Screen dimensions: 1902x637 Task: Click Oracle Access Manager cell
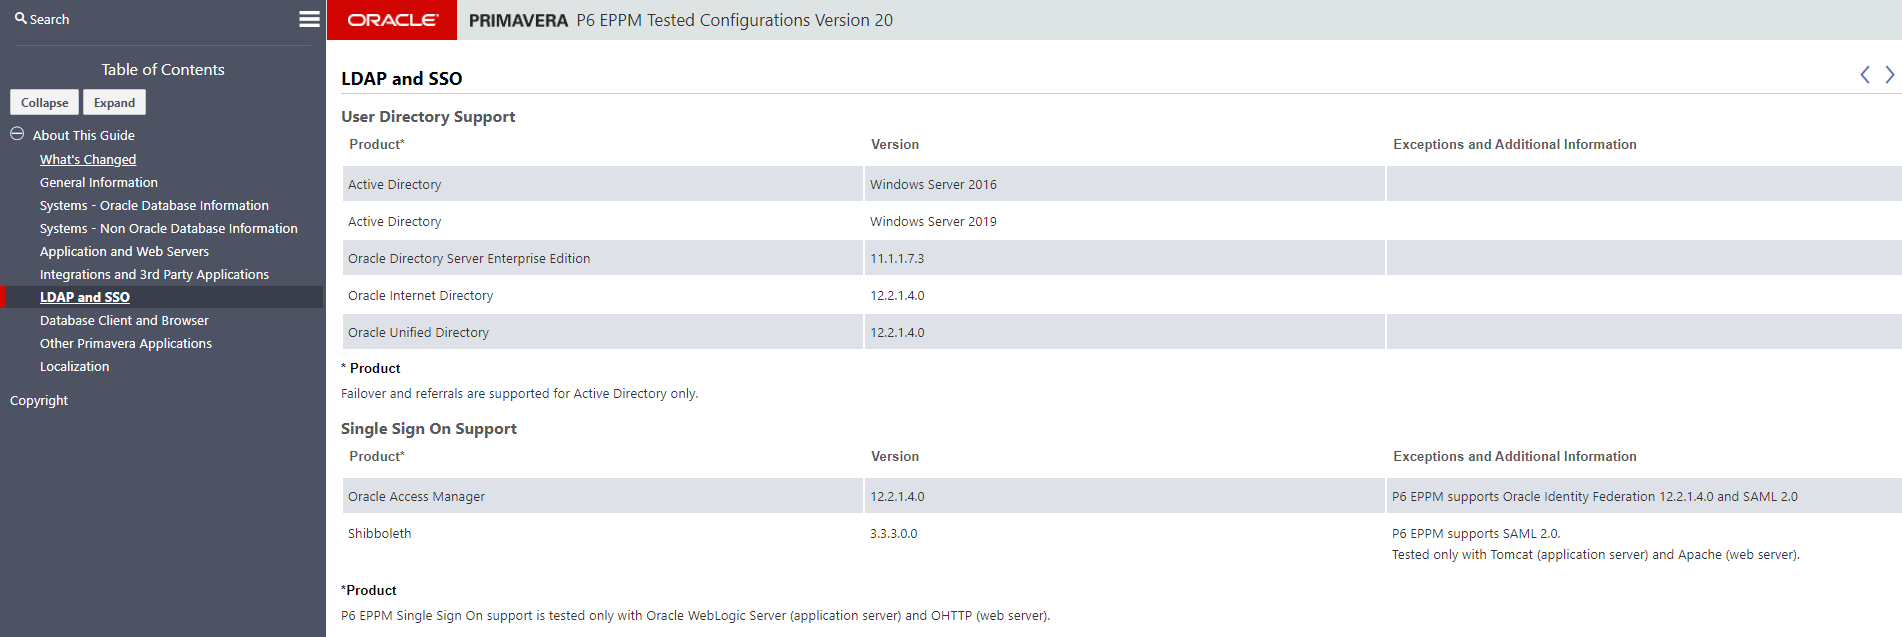click(602, 496)
